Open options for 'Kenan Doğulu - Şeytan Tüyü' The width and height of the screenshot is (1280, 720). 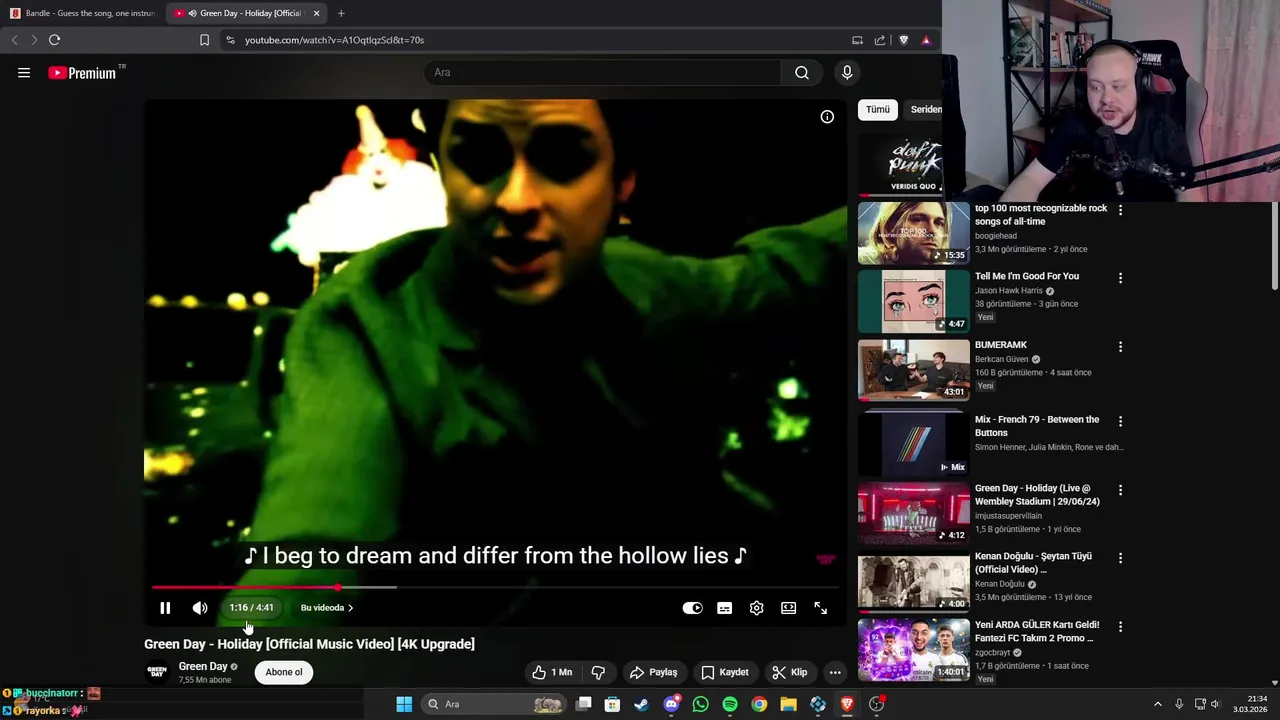pyautogui.click(x=1120, y=558)
